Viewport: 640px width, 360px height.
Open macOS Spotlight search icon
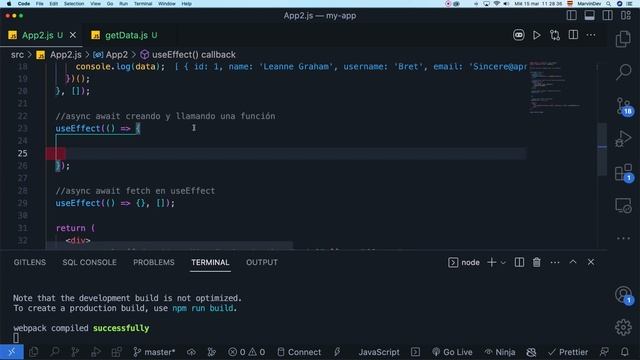[609, 4]
